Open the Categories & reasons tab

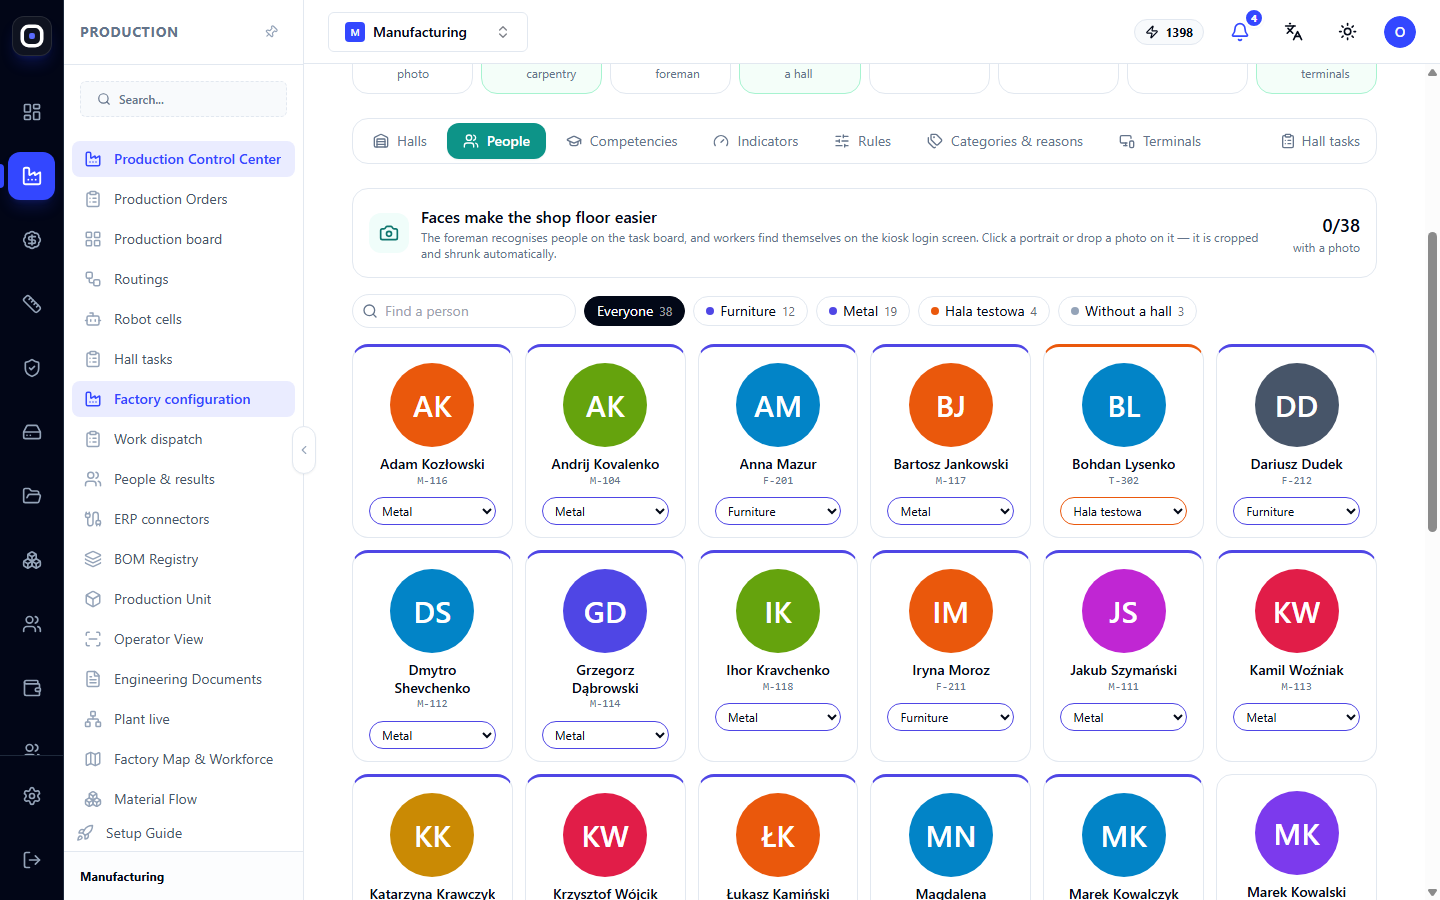pos(1005,141)
